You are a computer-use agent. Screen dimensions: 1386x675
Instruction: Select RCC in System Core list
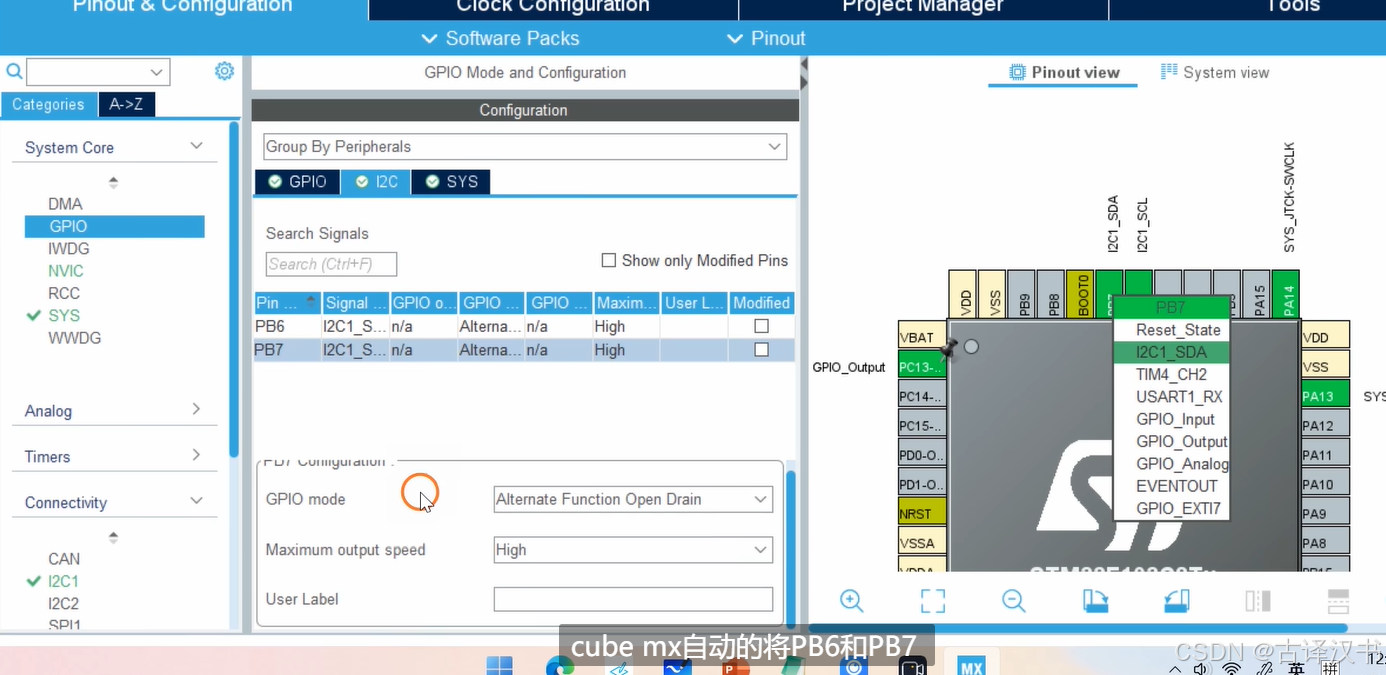[63, 293]
